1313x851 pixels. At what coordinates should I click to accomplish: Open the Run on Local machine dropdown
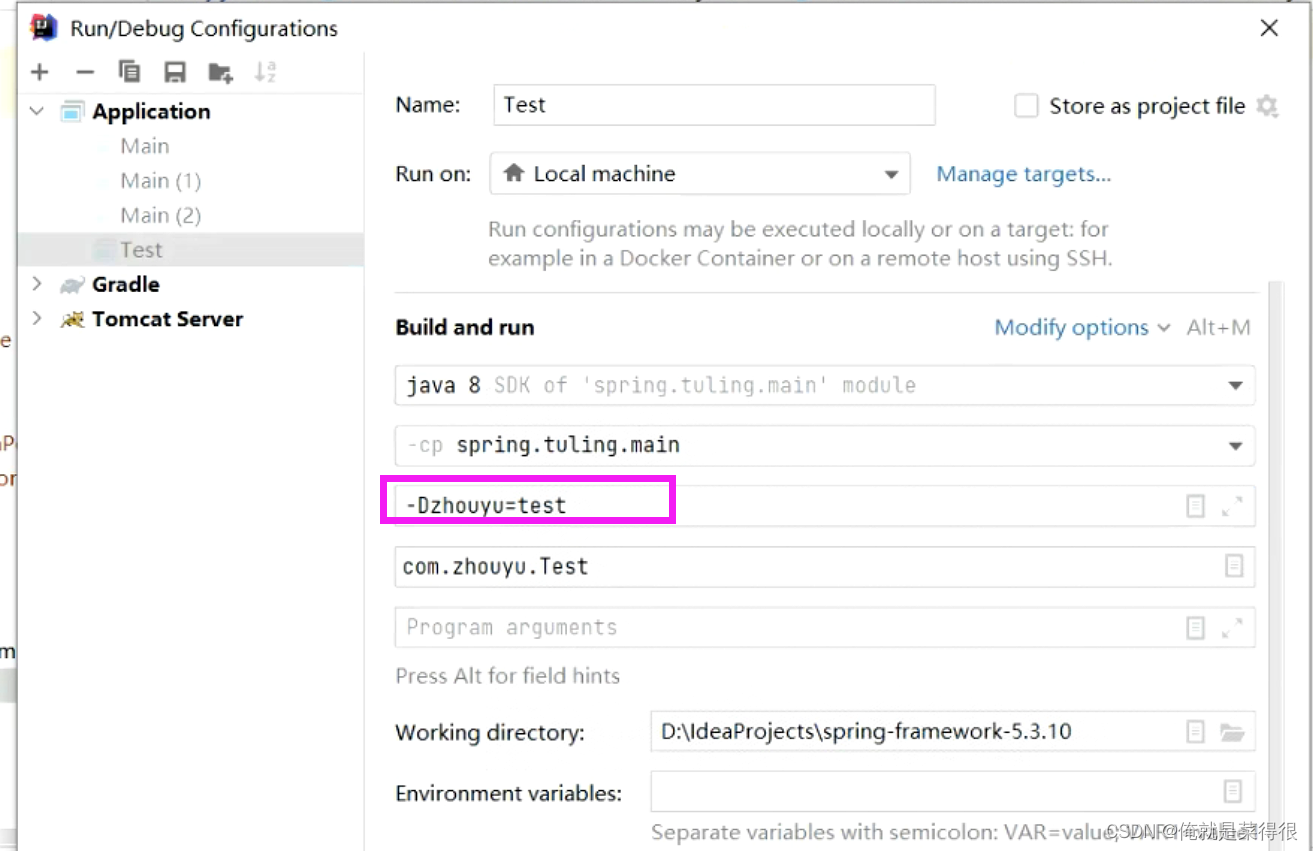[x=700, y=174]
